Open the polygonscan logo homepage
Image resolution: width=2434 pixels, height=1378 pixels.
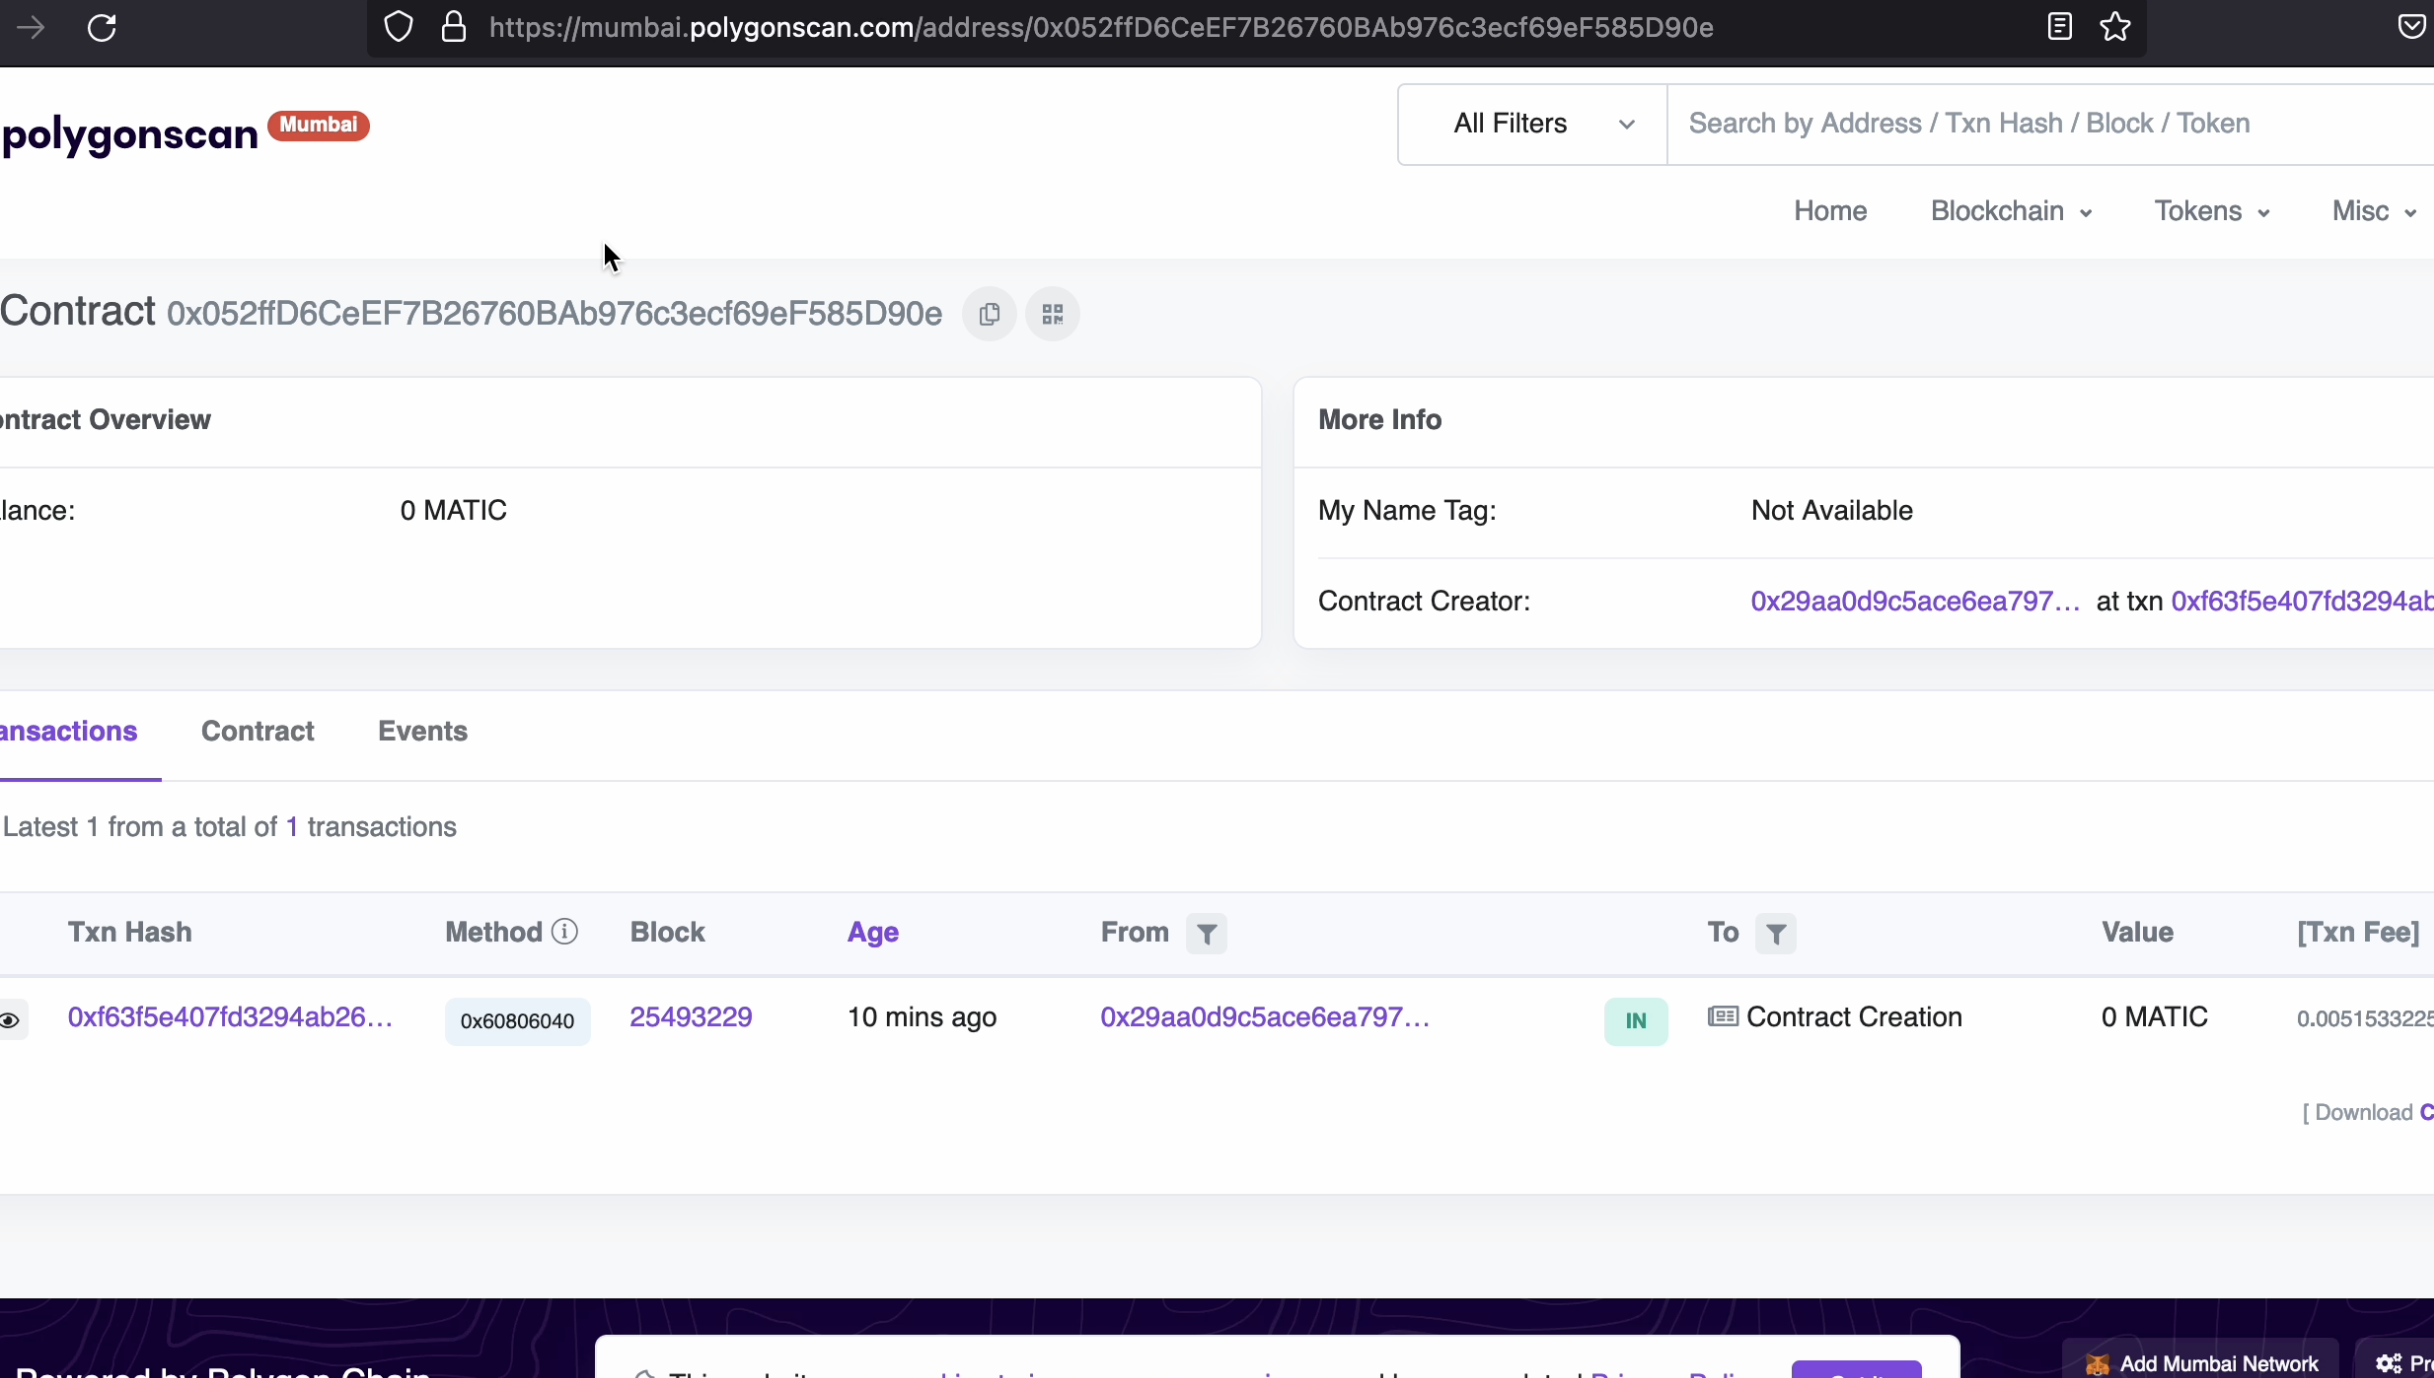coord(130,134)
